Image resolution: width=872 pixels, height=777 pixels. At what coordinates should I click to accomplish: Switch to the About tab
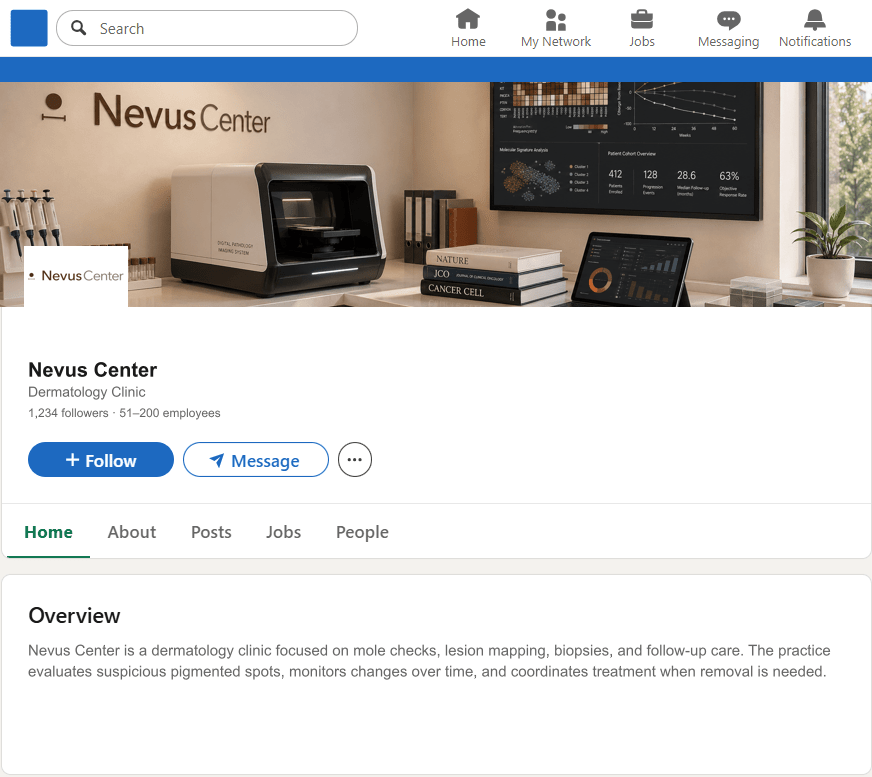pos(131,532)
